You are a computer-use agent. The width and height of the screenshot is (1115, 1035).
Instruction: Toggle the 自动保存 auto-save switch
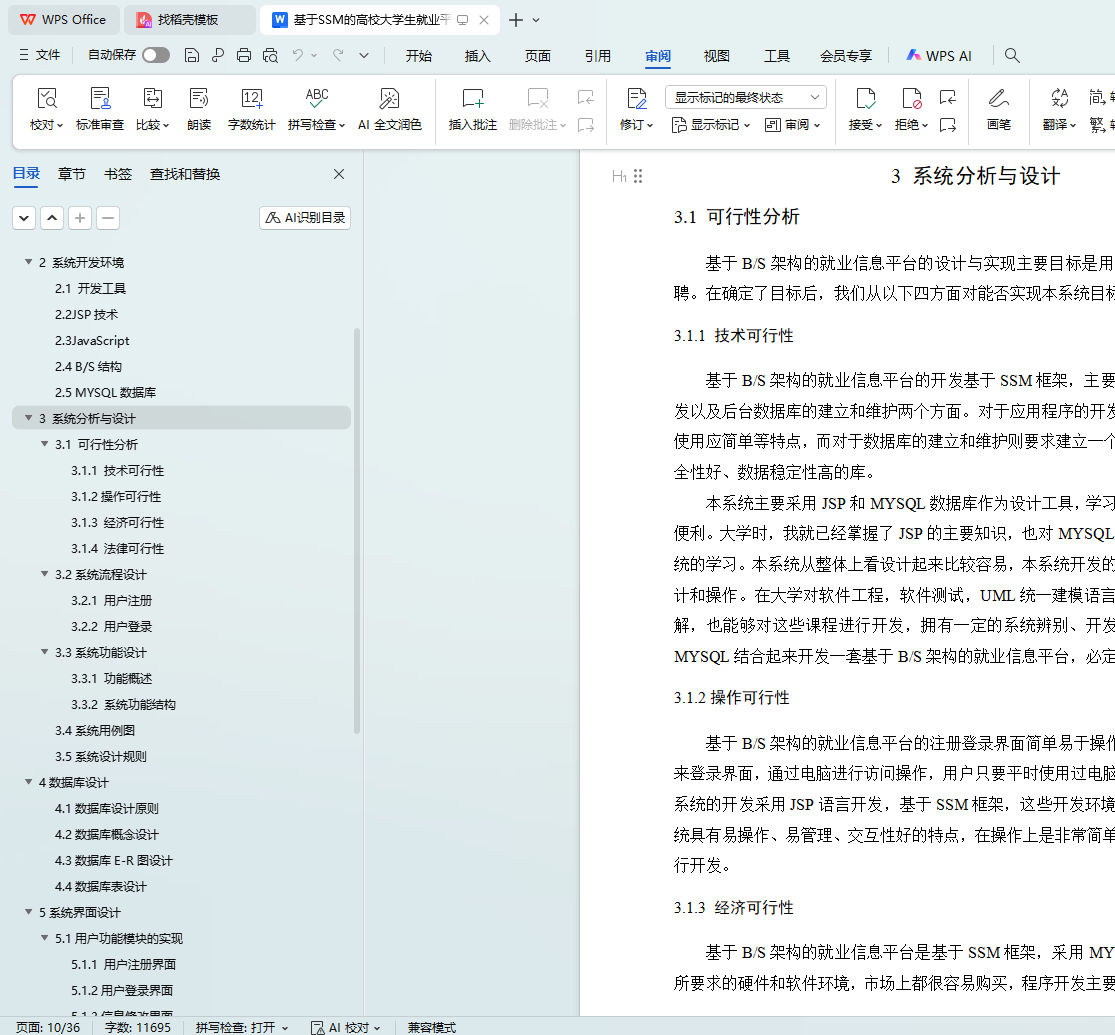156,56
